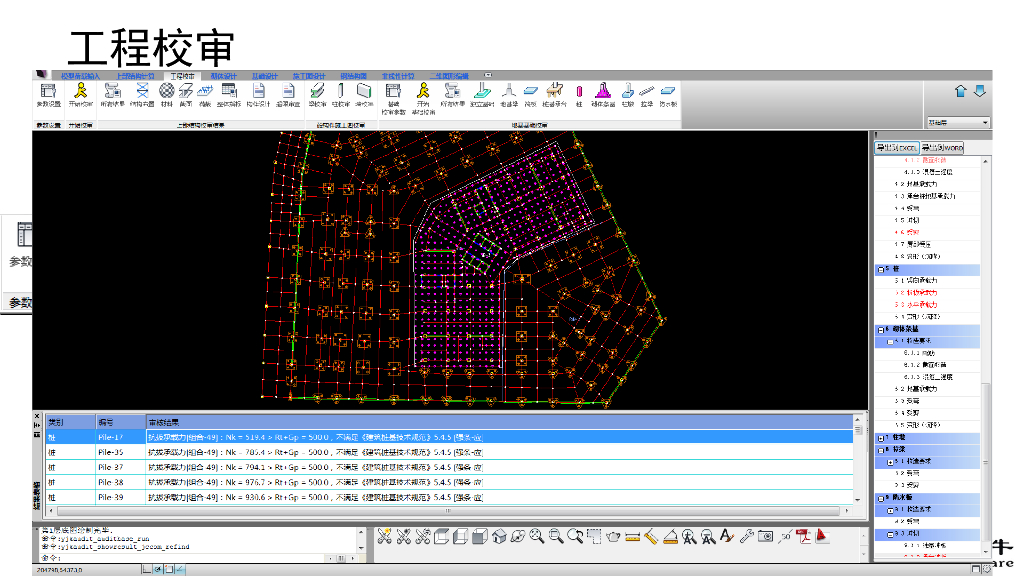
Task: Click the 导出到word button
Action: pyautogui.click(x=942, y=147)
